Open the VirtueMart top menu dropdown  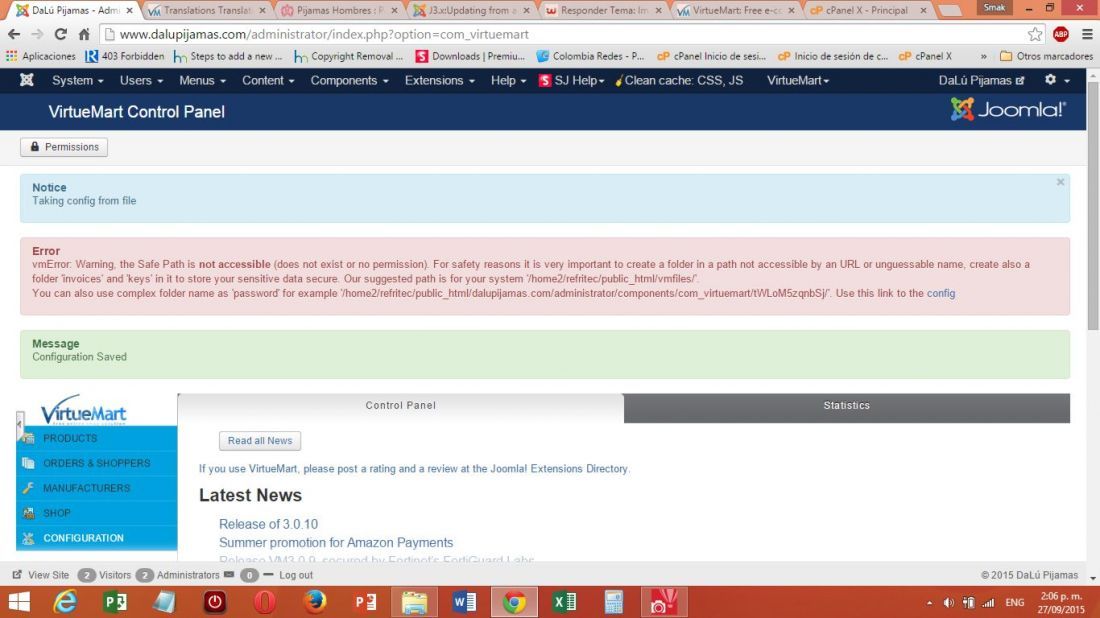point(798,80)
